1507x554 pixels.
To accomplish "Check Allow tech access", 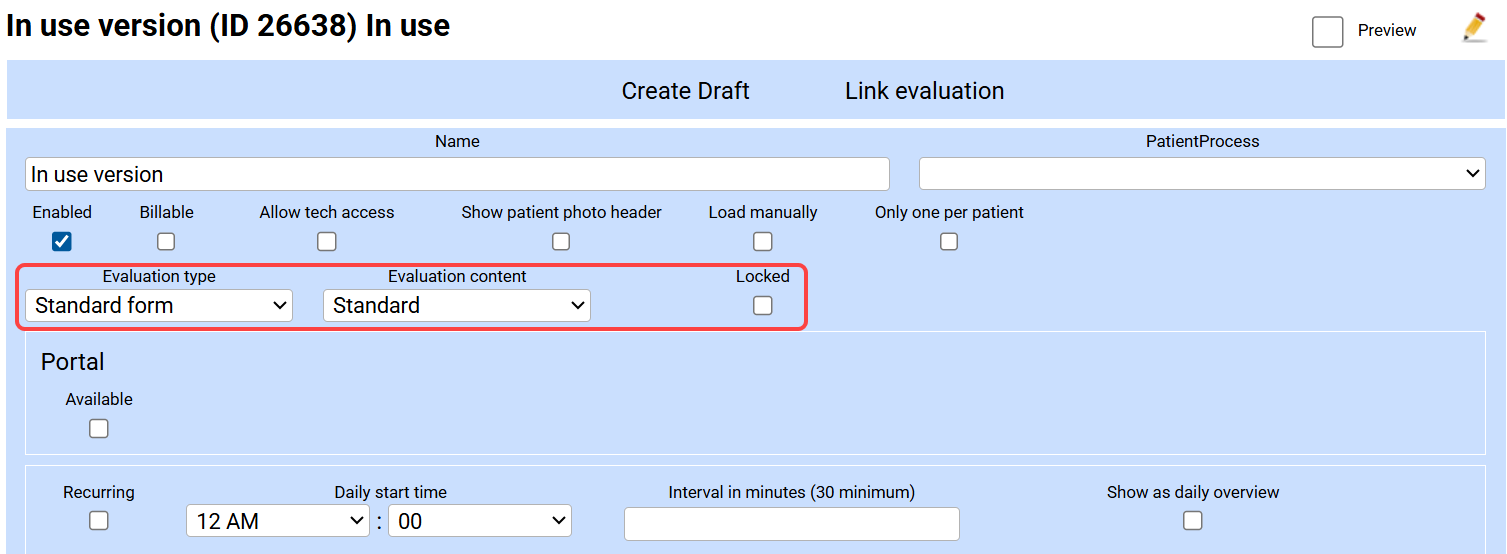I will pyautogui.click(x=327, y=241).
